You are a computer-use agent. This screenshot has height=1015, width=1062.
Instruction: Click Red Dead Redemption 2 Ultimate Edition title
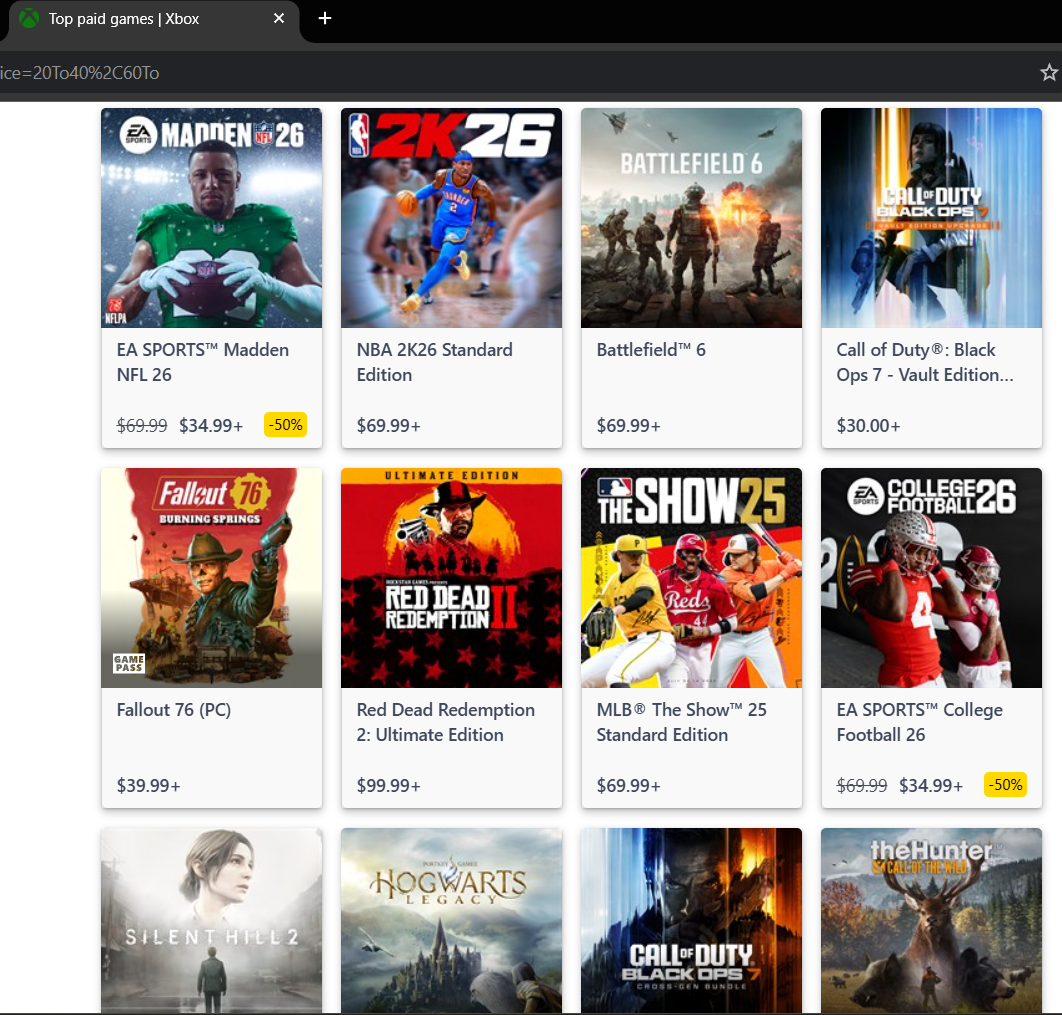point(446,722)
